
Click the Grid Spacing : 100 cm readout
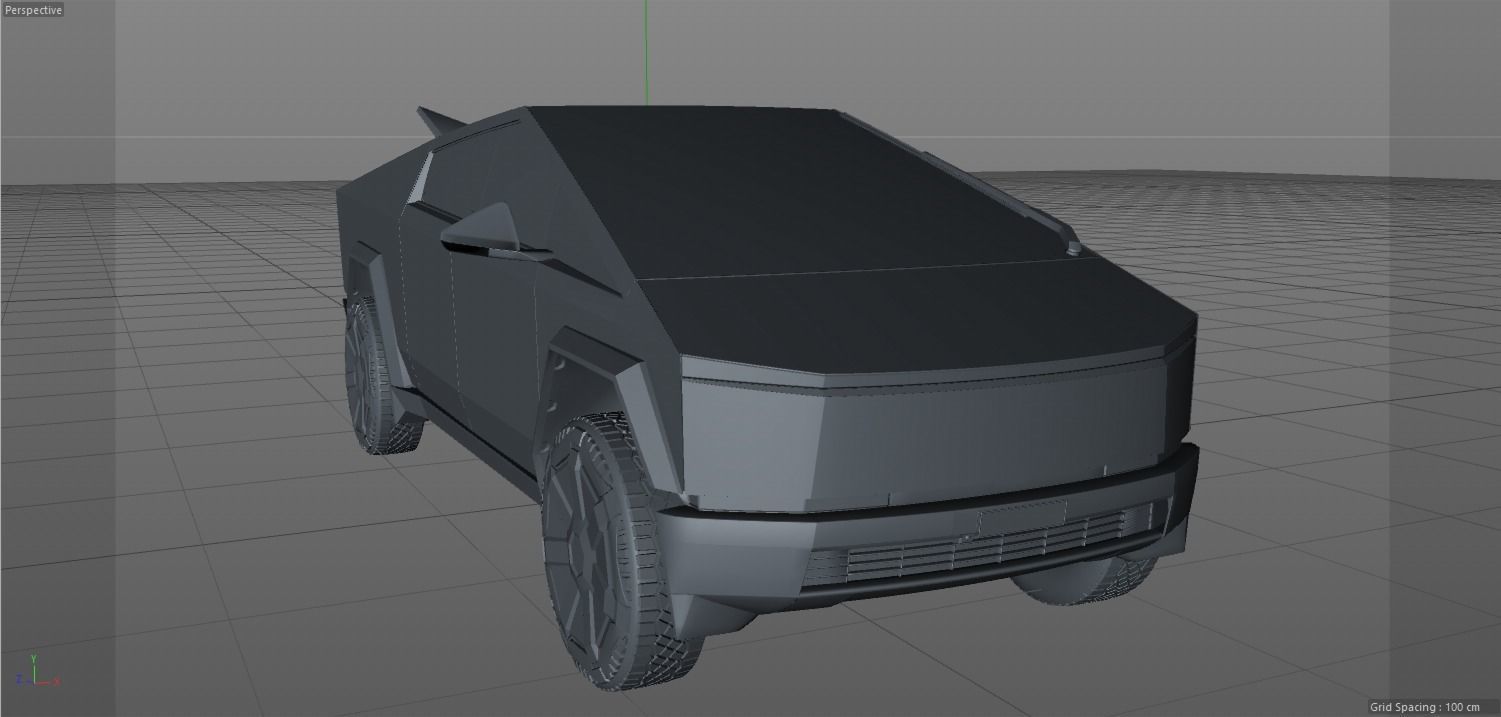click(x=1424, y=706)
